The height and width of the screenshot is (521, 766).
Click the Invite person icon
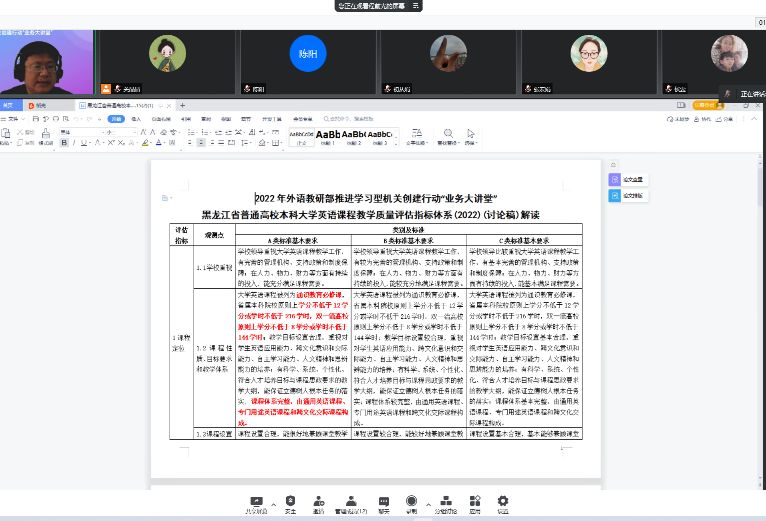pyautogui.click(x=319, y=501)
